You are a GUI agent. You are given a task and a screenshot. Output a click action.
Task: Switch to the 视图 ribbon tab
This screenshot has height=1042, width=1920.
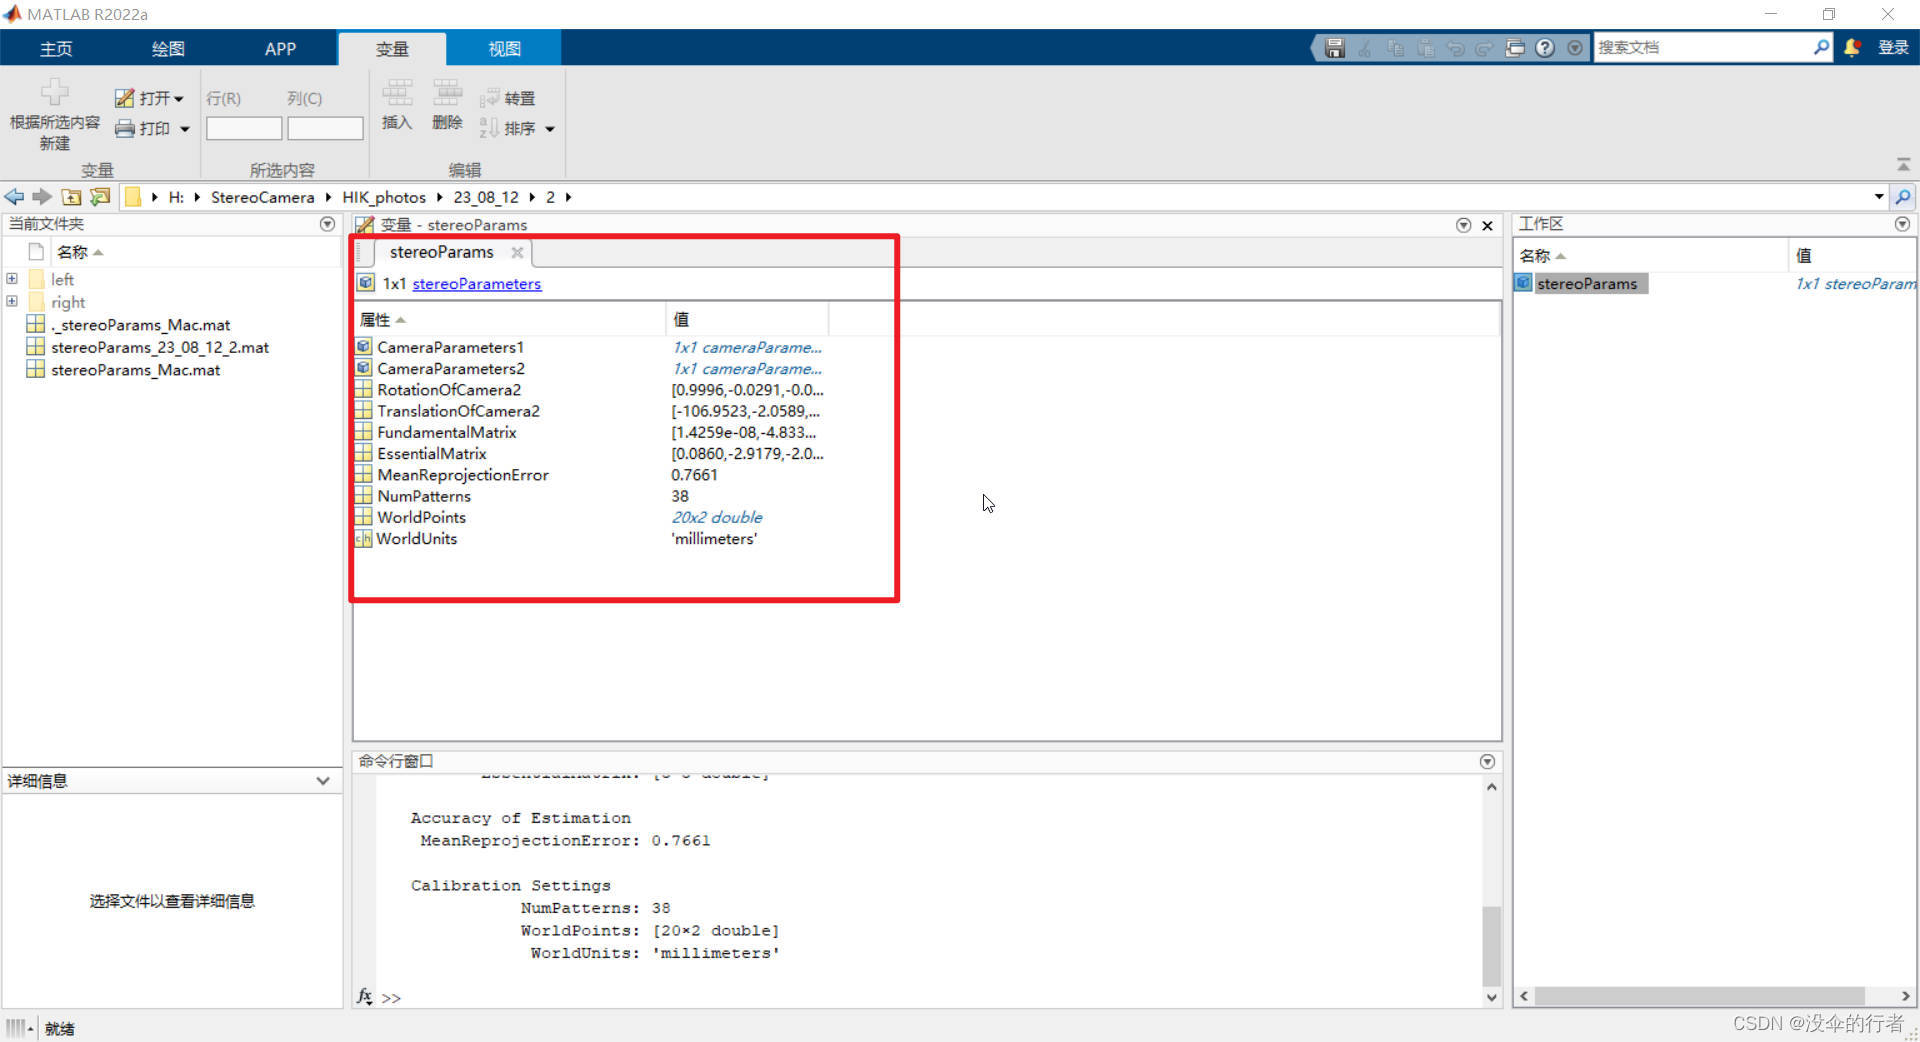tap(504, 48)
